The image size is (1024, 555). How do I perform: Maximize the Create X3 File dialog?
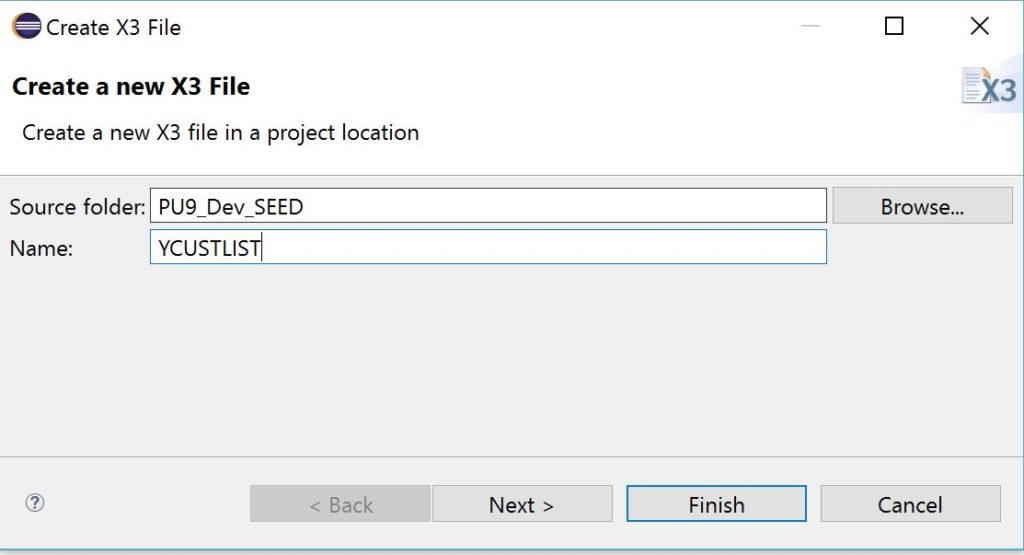[x=894, y=27]
